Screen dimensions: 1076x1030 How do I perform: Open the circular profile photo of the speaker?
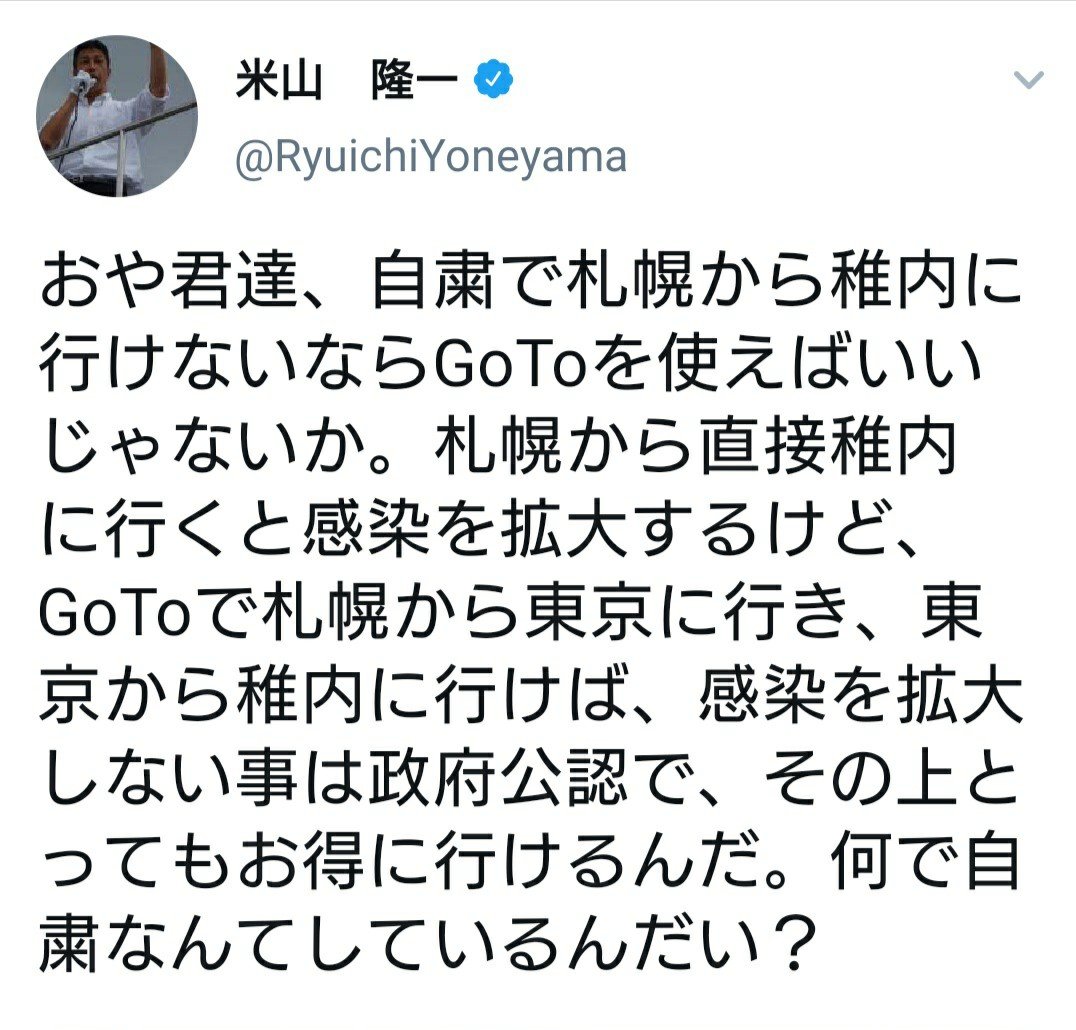coord(117,116)
